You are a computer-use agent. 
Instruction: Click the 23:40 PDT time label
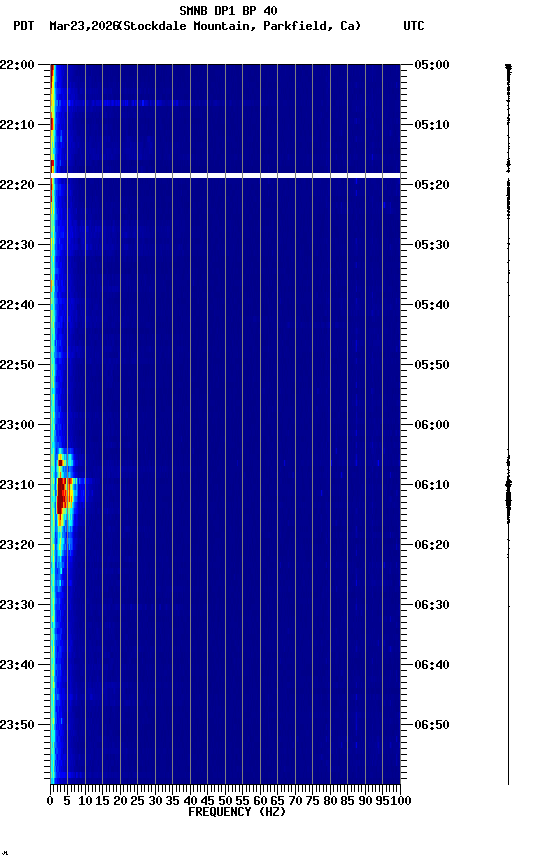(17, 666)
